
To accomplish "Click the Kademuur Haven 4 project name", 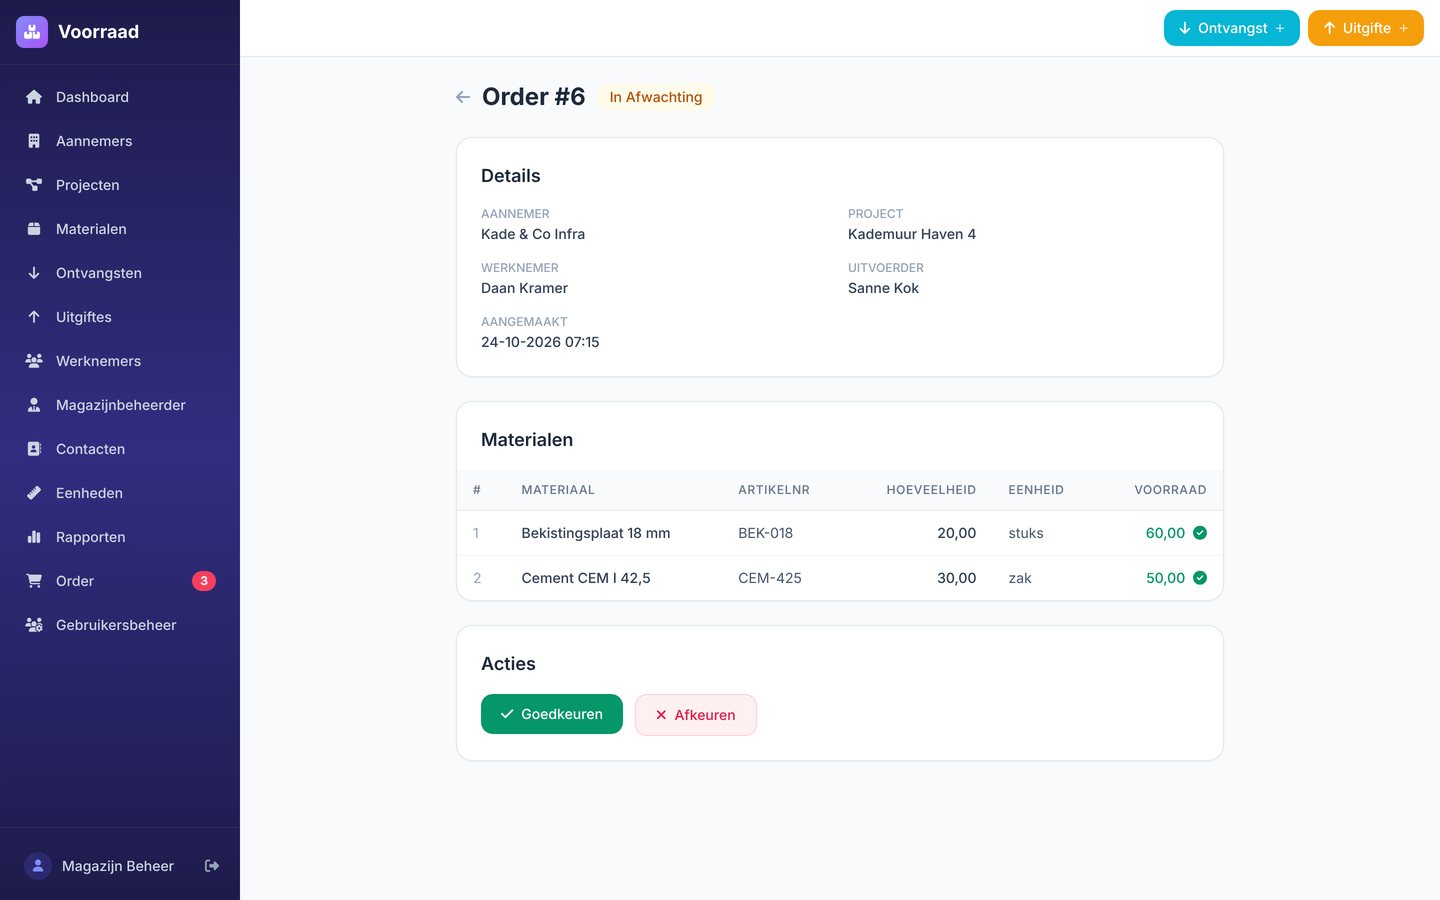I will pos(912,234).
